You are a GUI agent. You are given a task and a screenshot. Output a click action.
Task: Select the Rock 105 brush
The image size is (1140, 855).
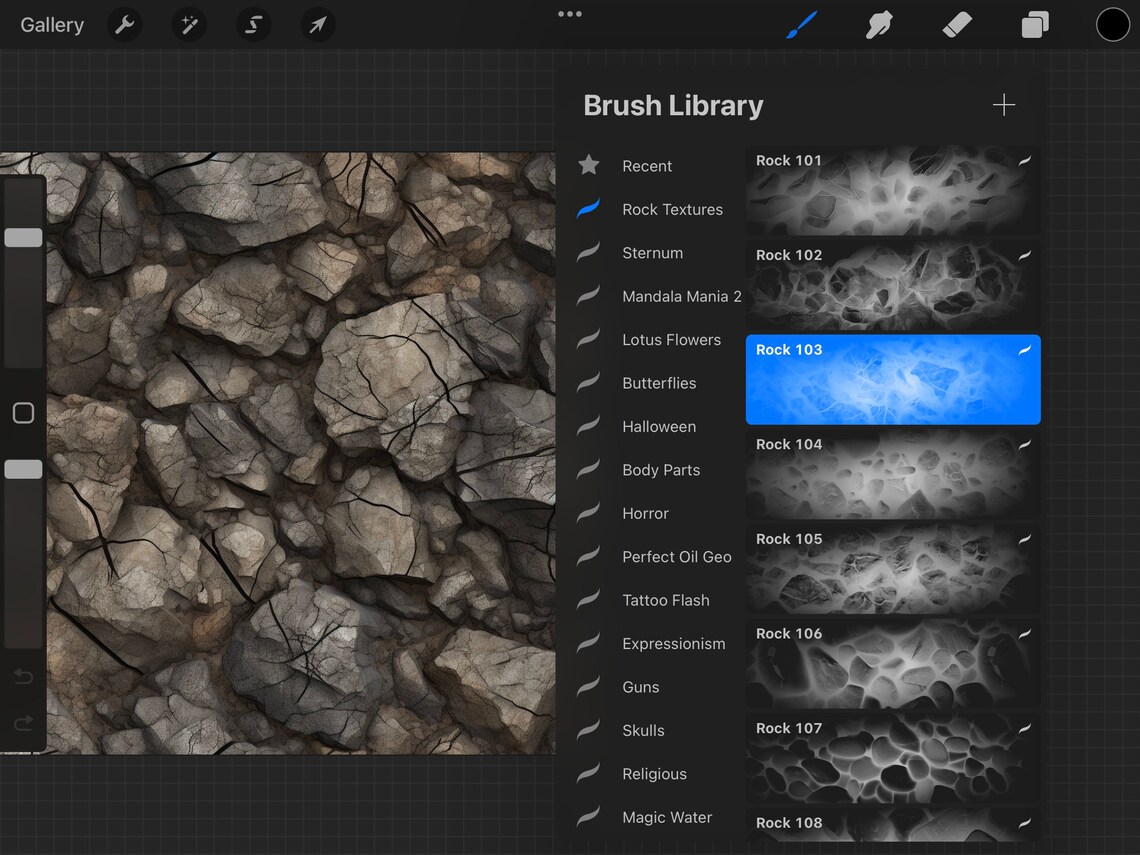893,569
